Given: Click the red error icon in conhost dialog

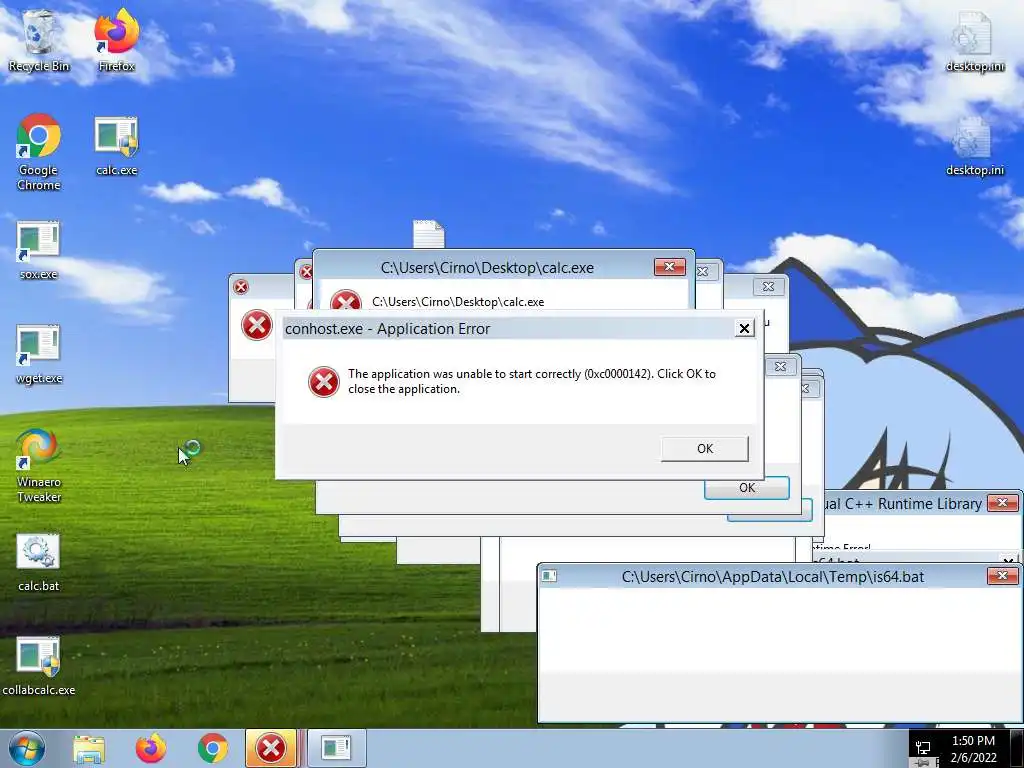Looking at the screenshot, I should (x=324, y=382).
